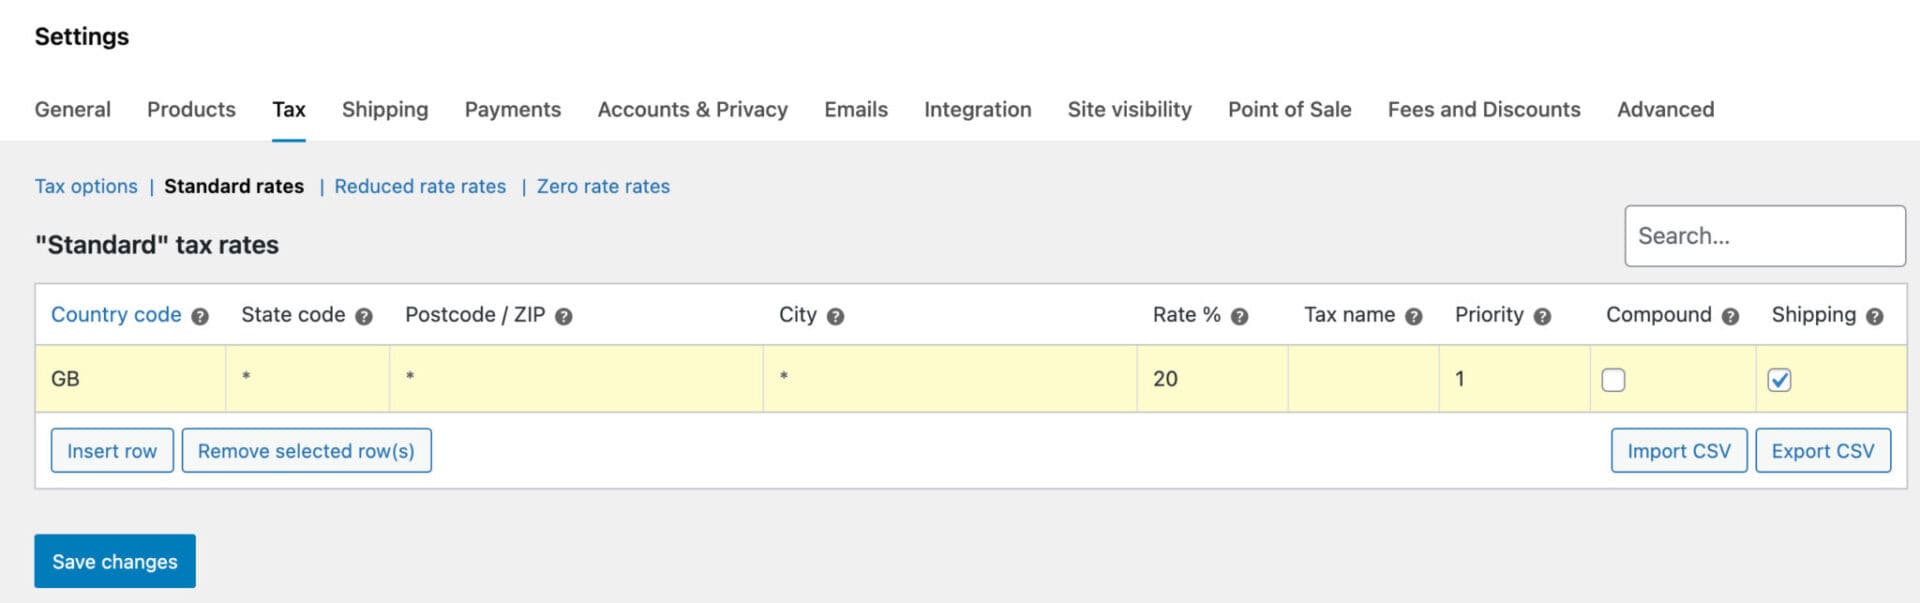Click the Import CSV button
Screen dimensions: 1920x603
[x=1679, y=451]
